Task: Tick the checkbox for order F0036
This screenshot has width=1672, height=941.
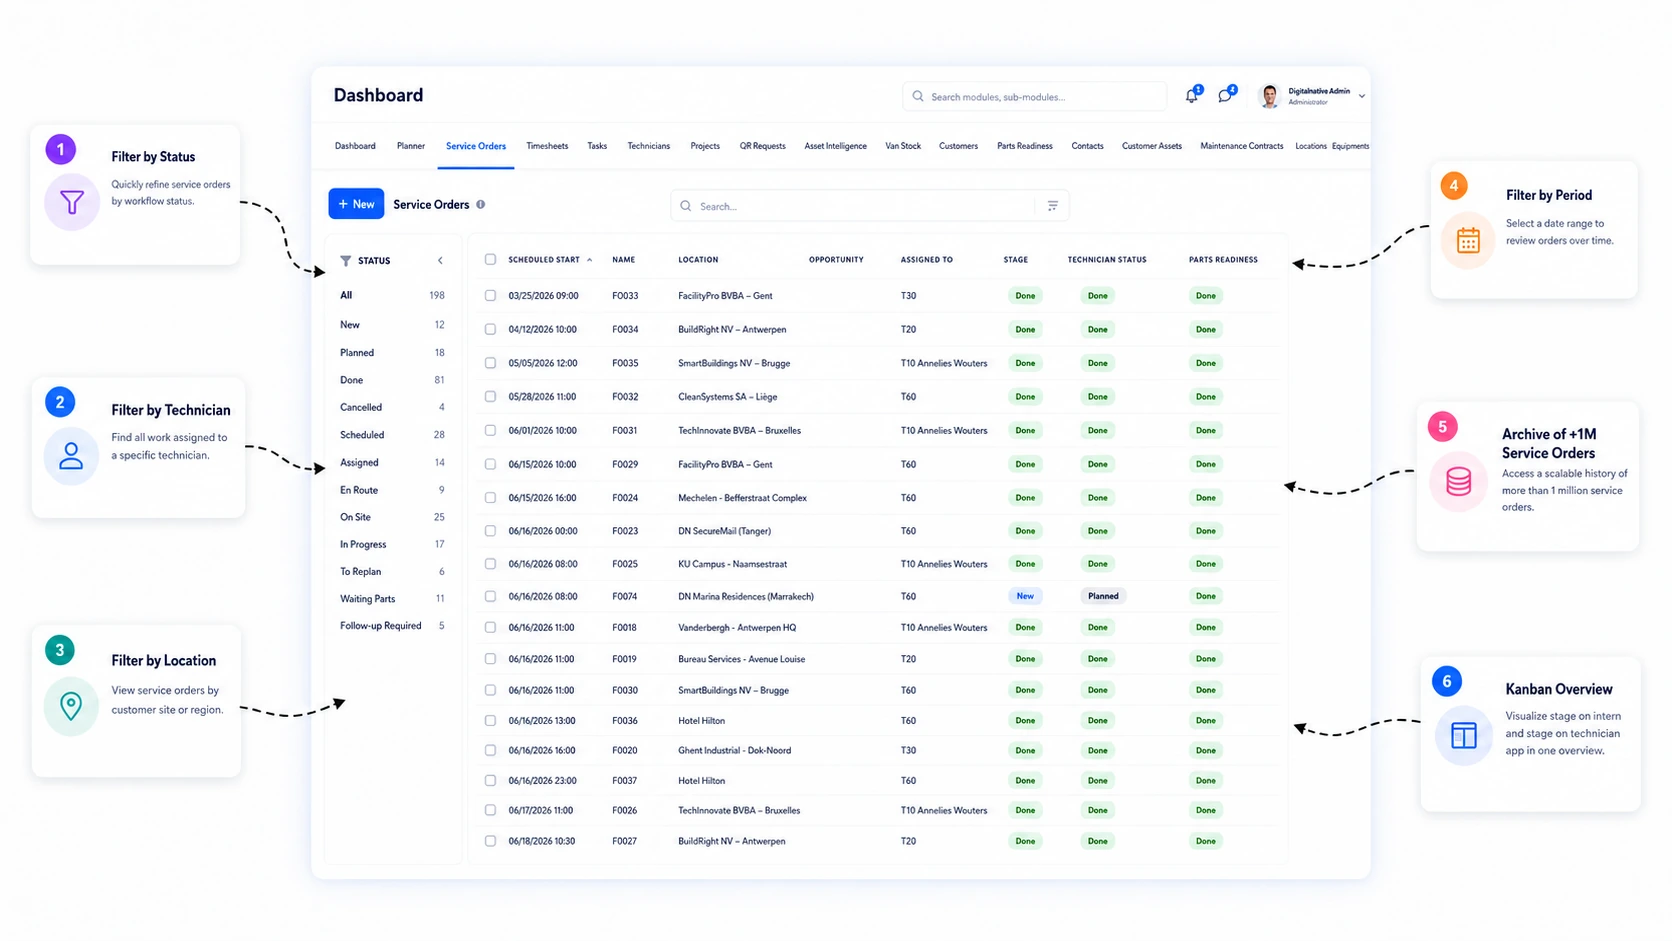Action: [490, 720]
